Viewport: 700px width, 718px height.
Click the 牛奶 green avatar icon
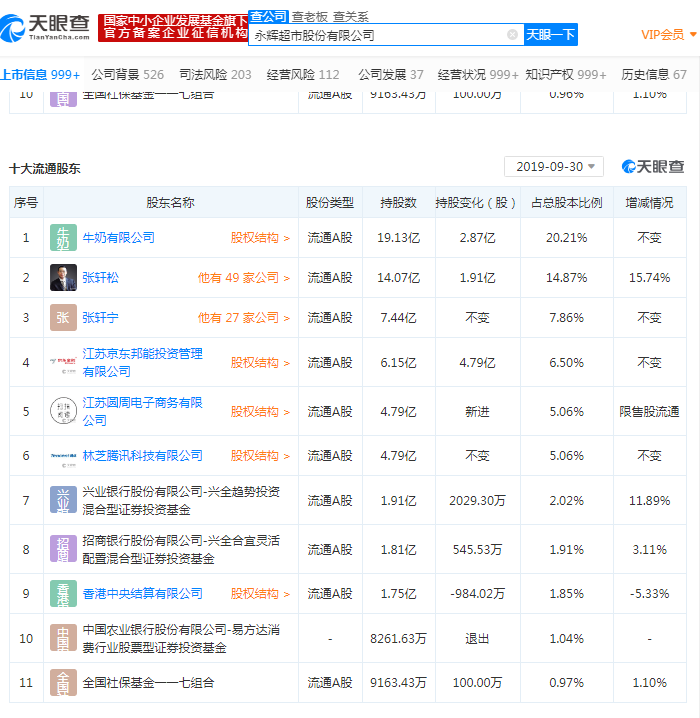click(63, 238)
